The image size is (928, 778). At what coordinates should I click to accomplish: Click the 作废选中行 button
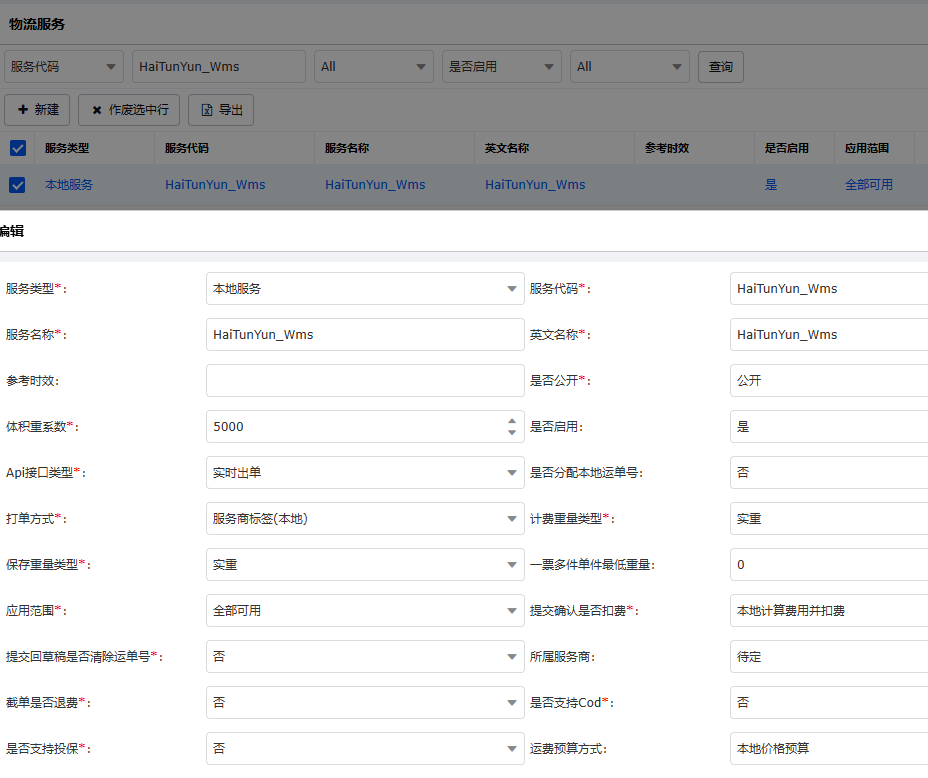click(x=129, y=110)
